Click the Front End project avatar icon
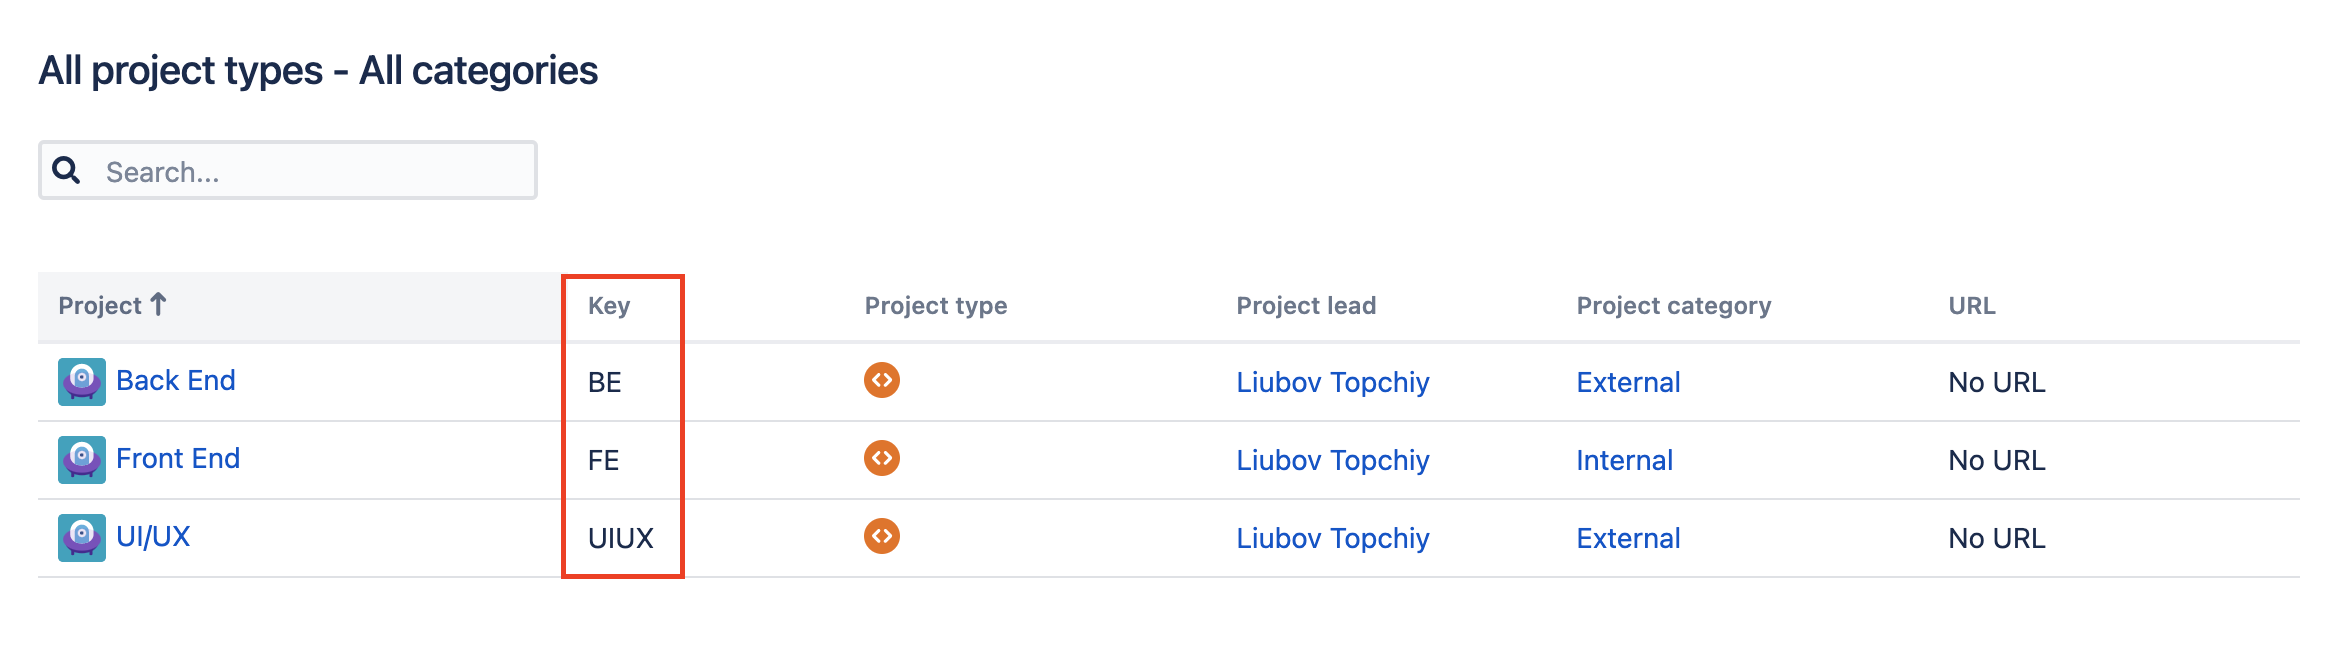 click(x=81, y=460)
